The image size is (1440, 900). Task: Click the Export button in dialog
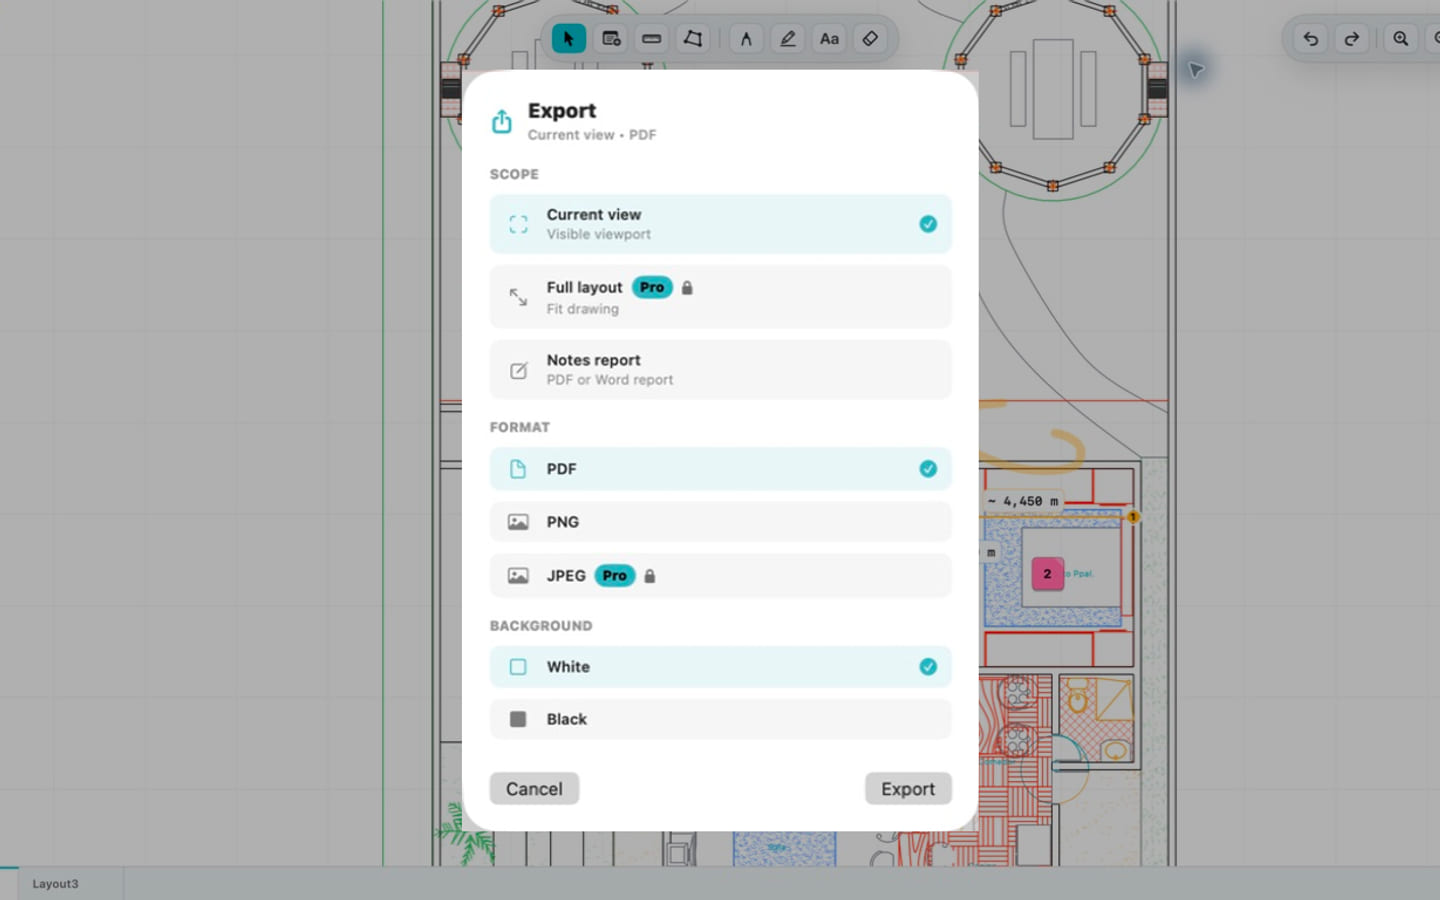[x=908, y=789]
